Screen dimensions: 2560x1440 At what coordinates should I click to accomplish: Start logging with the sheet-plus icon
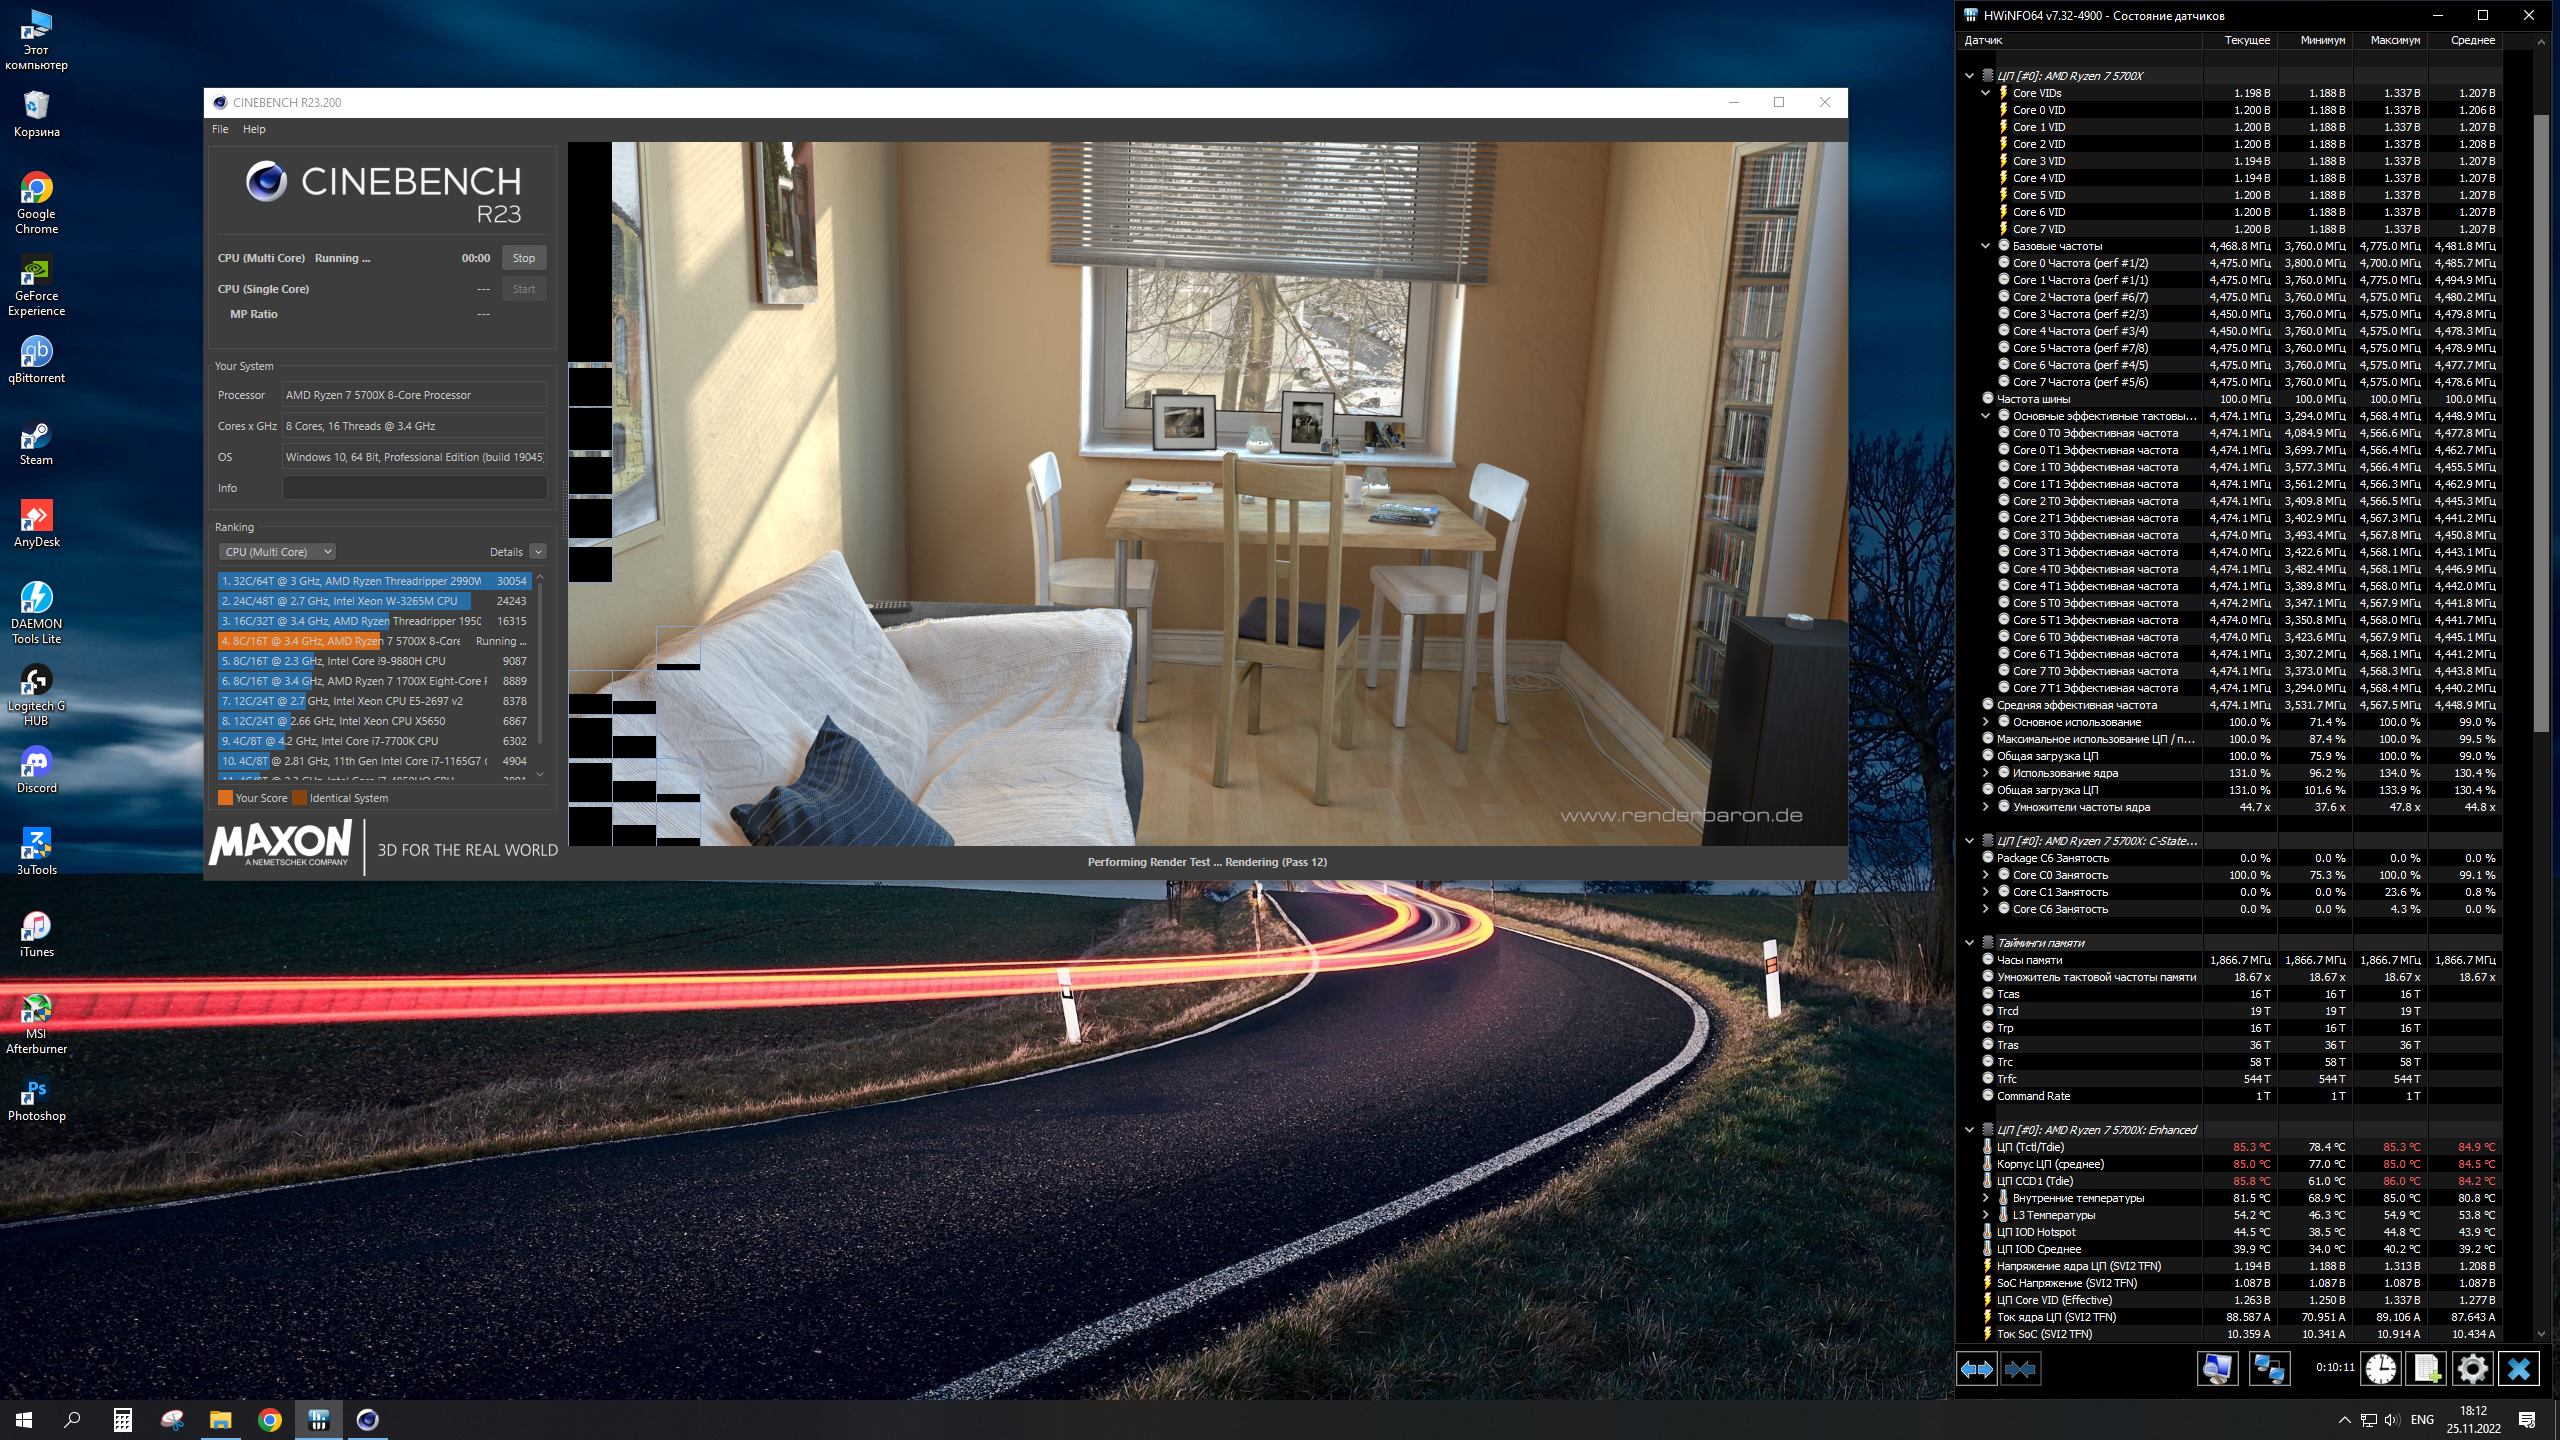[x=2427, y=1369]
